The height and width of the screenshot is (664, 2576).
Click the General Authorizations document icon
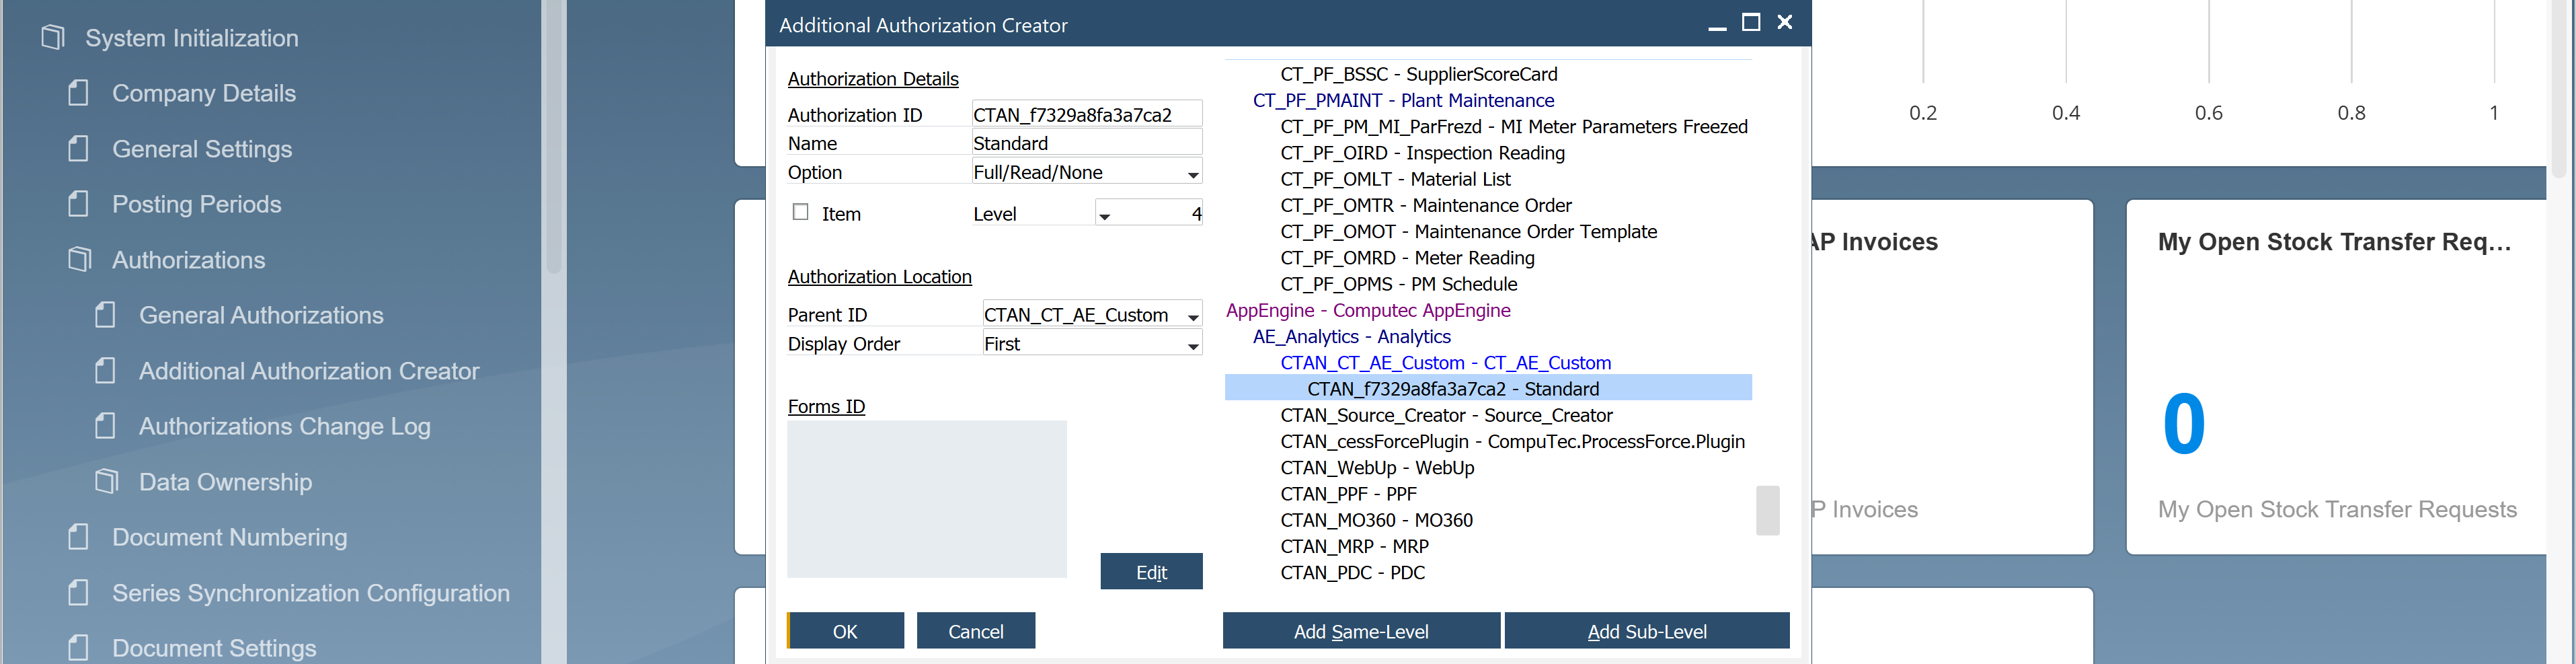[105, 315]
